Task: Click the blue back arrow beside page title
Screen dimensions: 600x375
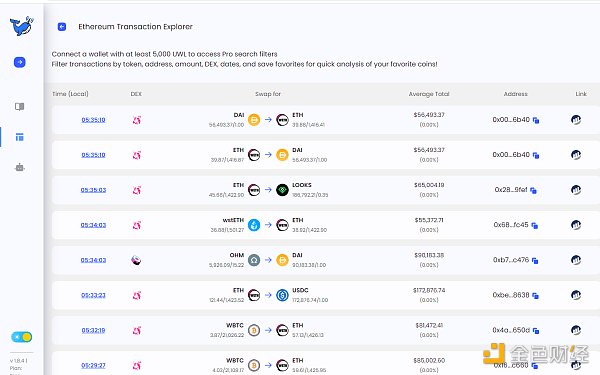Action: 62,27
